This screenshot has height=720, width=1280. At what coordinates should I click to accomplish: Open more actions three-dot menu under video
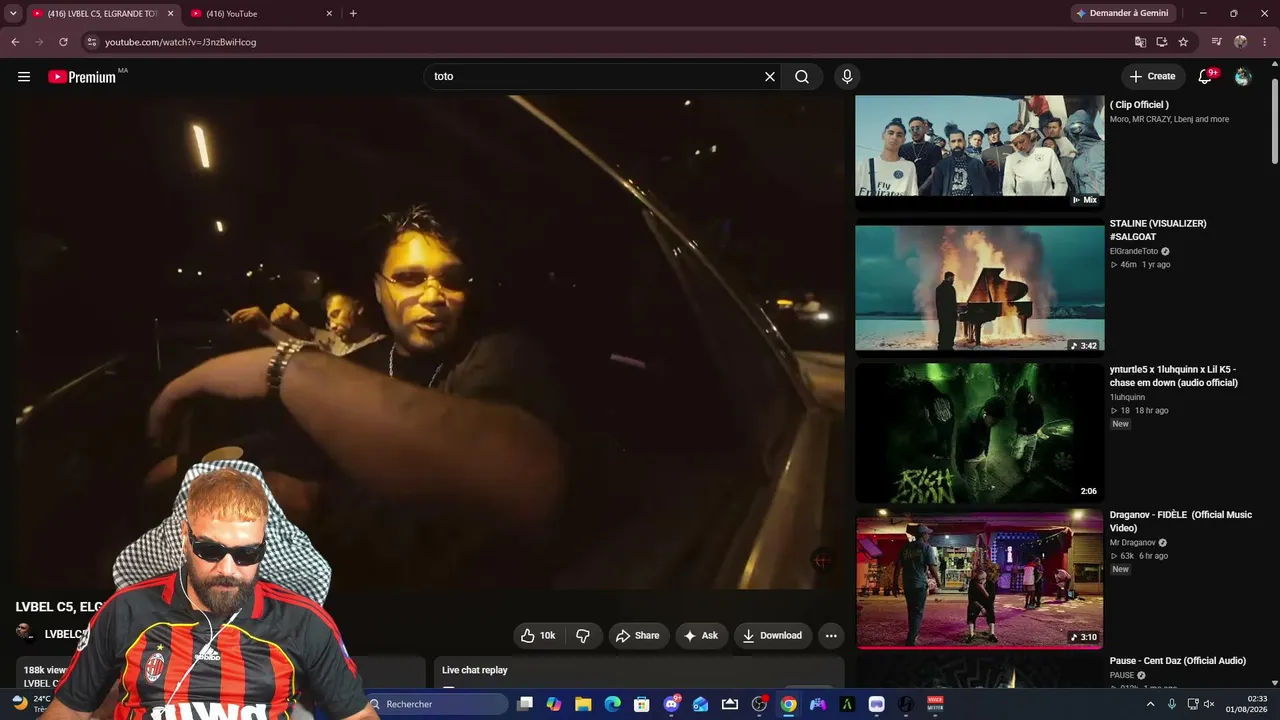pos(831,636)
